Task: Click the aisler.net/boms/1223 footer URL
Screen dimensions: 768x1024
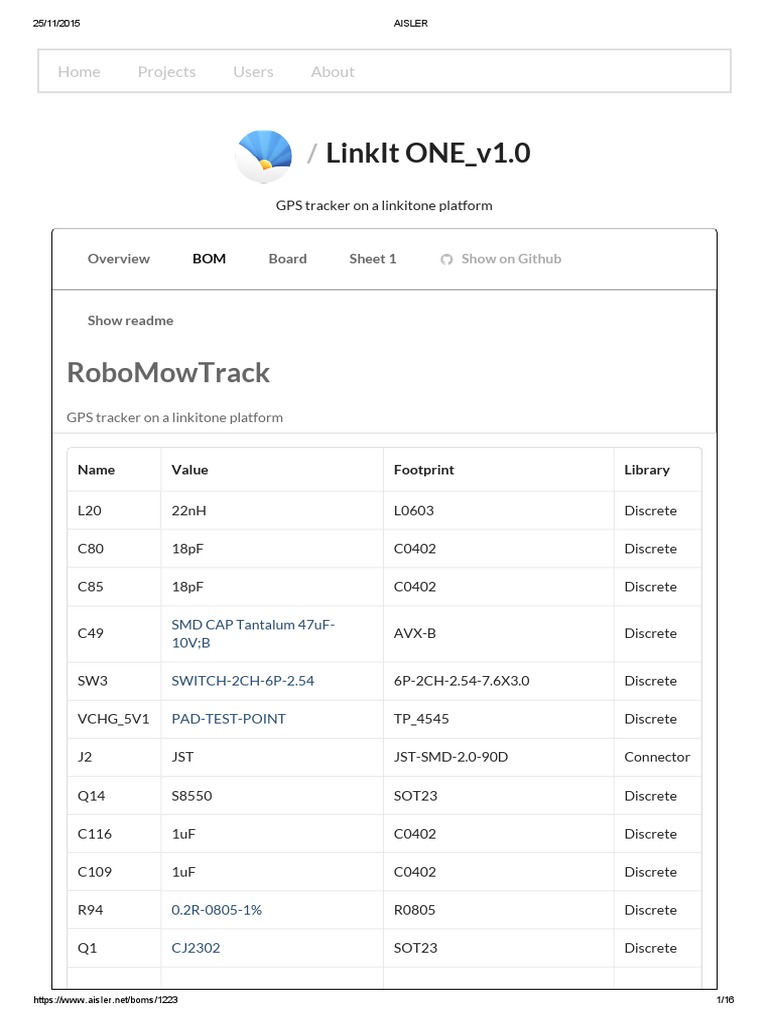Action: pyautogui.click(x=105, y=1000)
